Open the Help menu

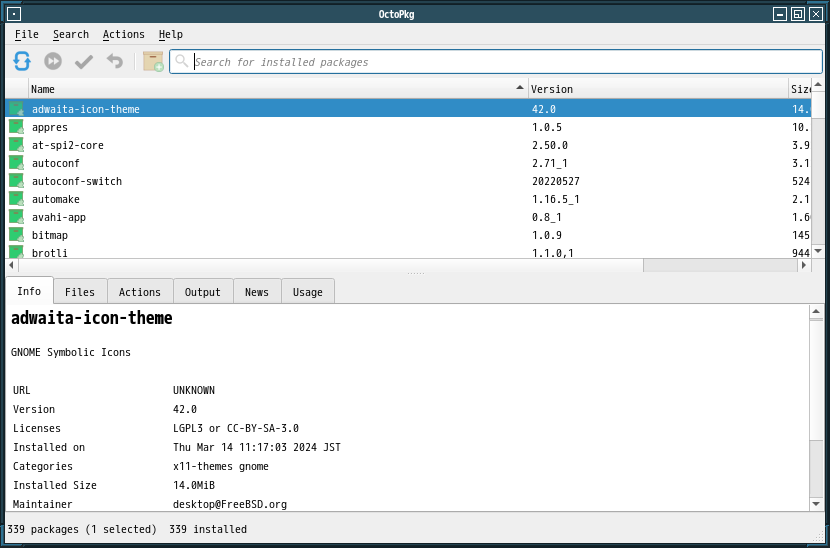point(170,34)
